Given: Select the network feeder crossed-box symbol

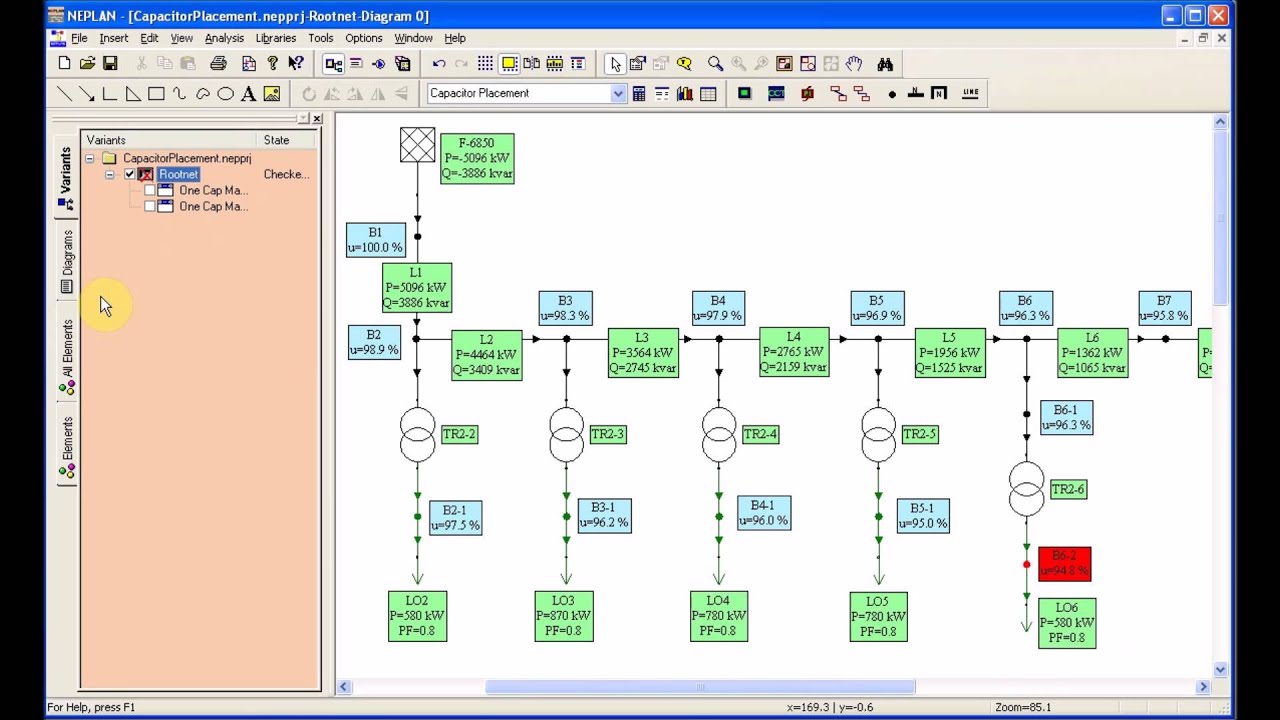Looking at the screenshot, I should click(x=417, y=145).
